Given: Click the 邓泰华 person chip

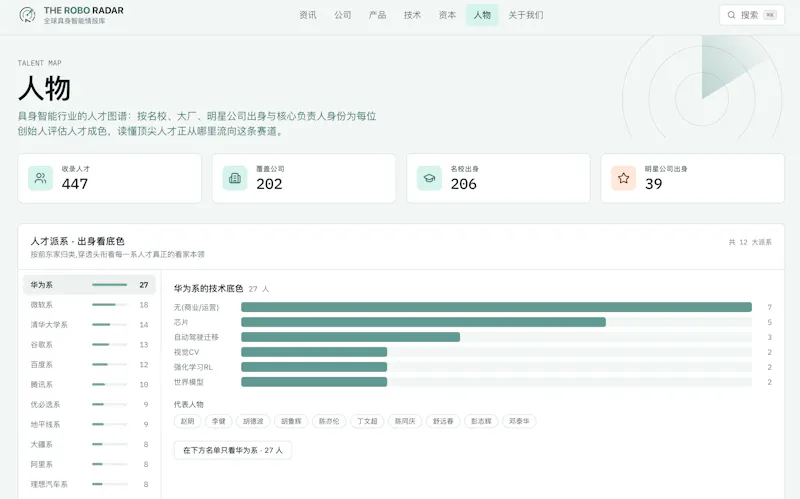Looking at the screenshot, I should click(x=519, y=421).
